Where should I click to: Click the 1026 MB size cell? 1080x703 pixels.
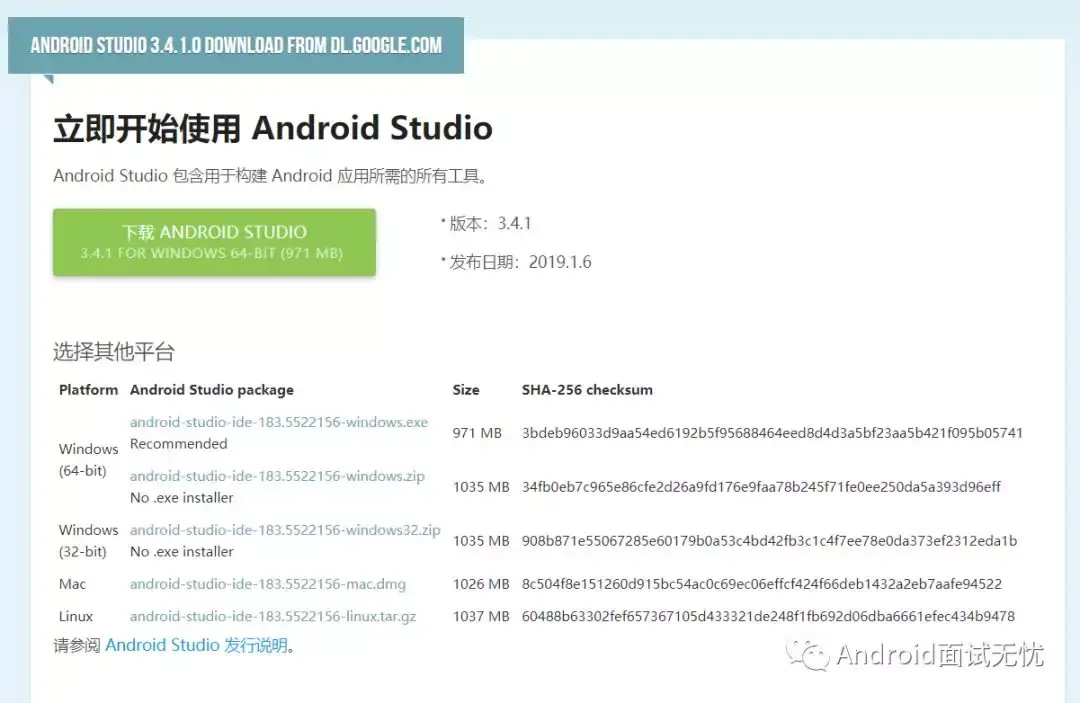[x=481, y=584]
